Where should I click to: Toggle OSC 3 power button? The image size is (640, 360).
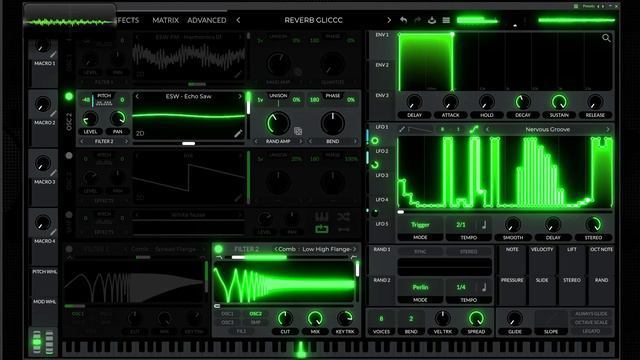tap(69, 156)
